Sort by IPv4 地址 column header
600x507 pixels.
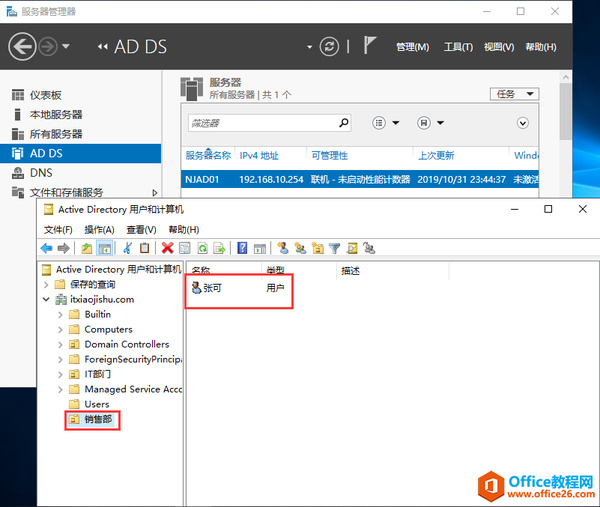click(x=259, y=155)
